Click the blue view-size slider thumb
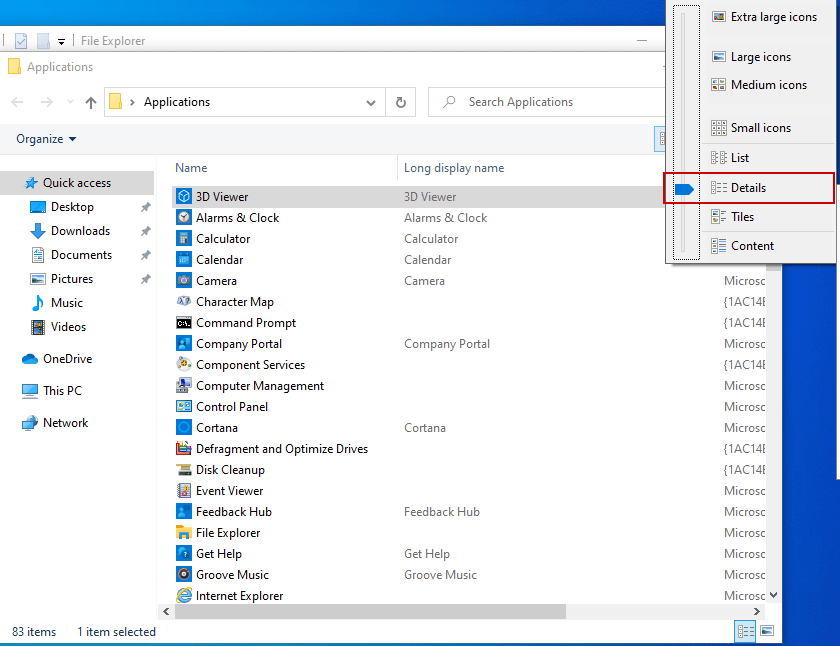Image resolution: width=840 pixels, height=646 pixels. (685, 188)
